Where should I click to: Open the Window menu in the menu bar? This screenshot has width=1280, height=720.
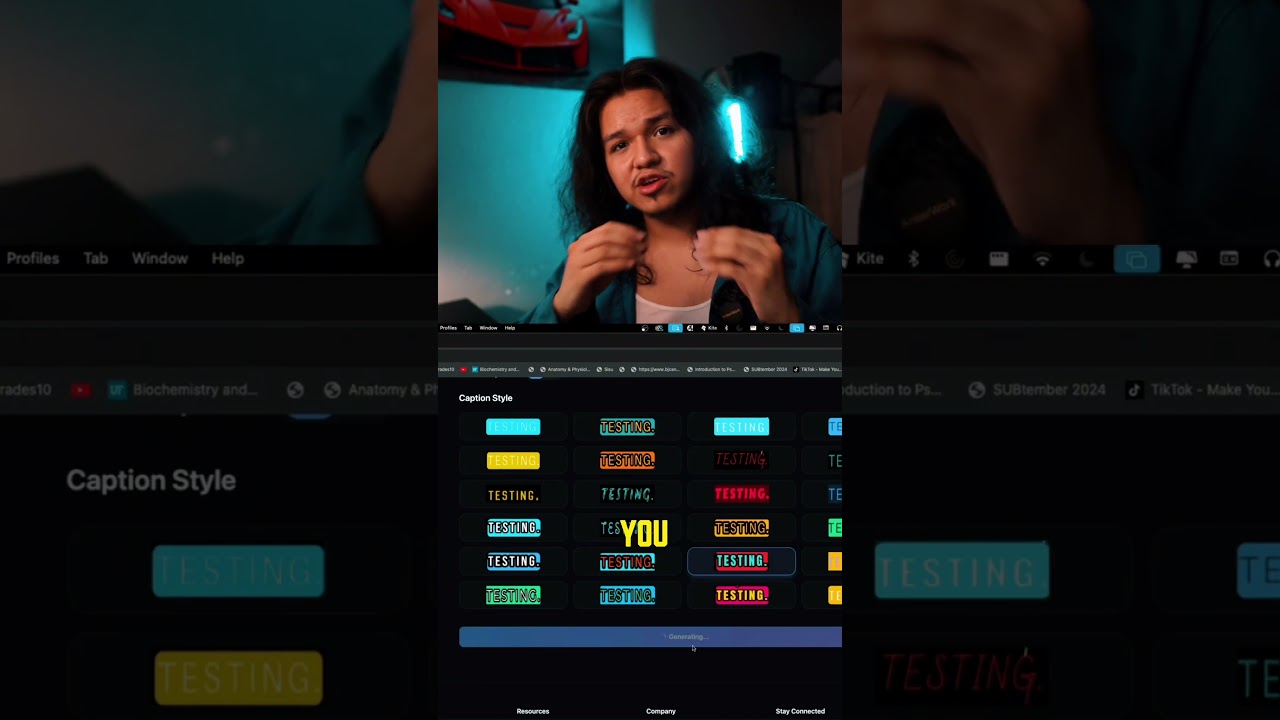pos(488,328)
